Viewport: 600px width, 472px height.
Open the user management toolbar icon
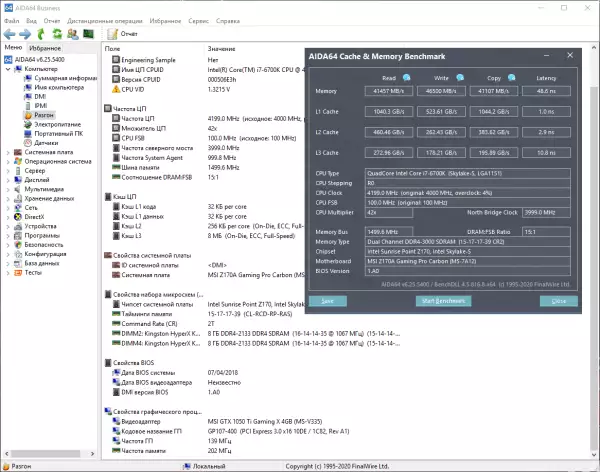73,34
